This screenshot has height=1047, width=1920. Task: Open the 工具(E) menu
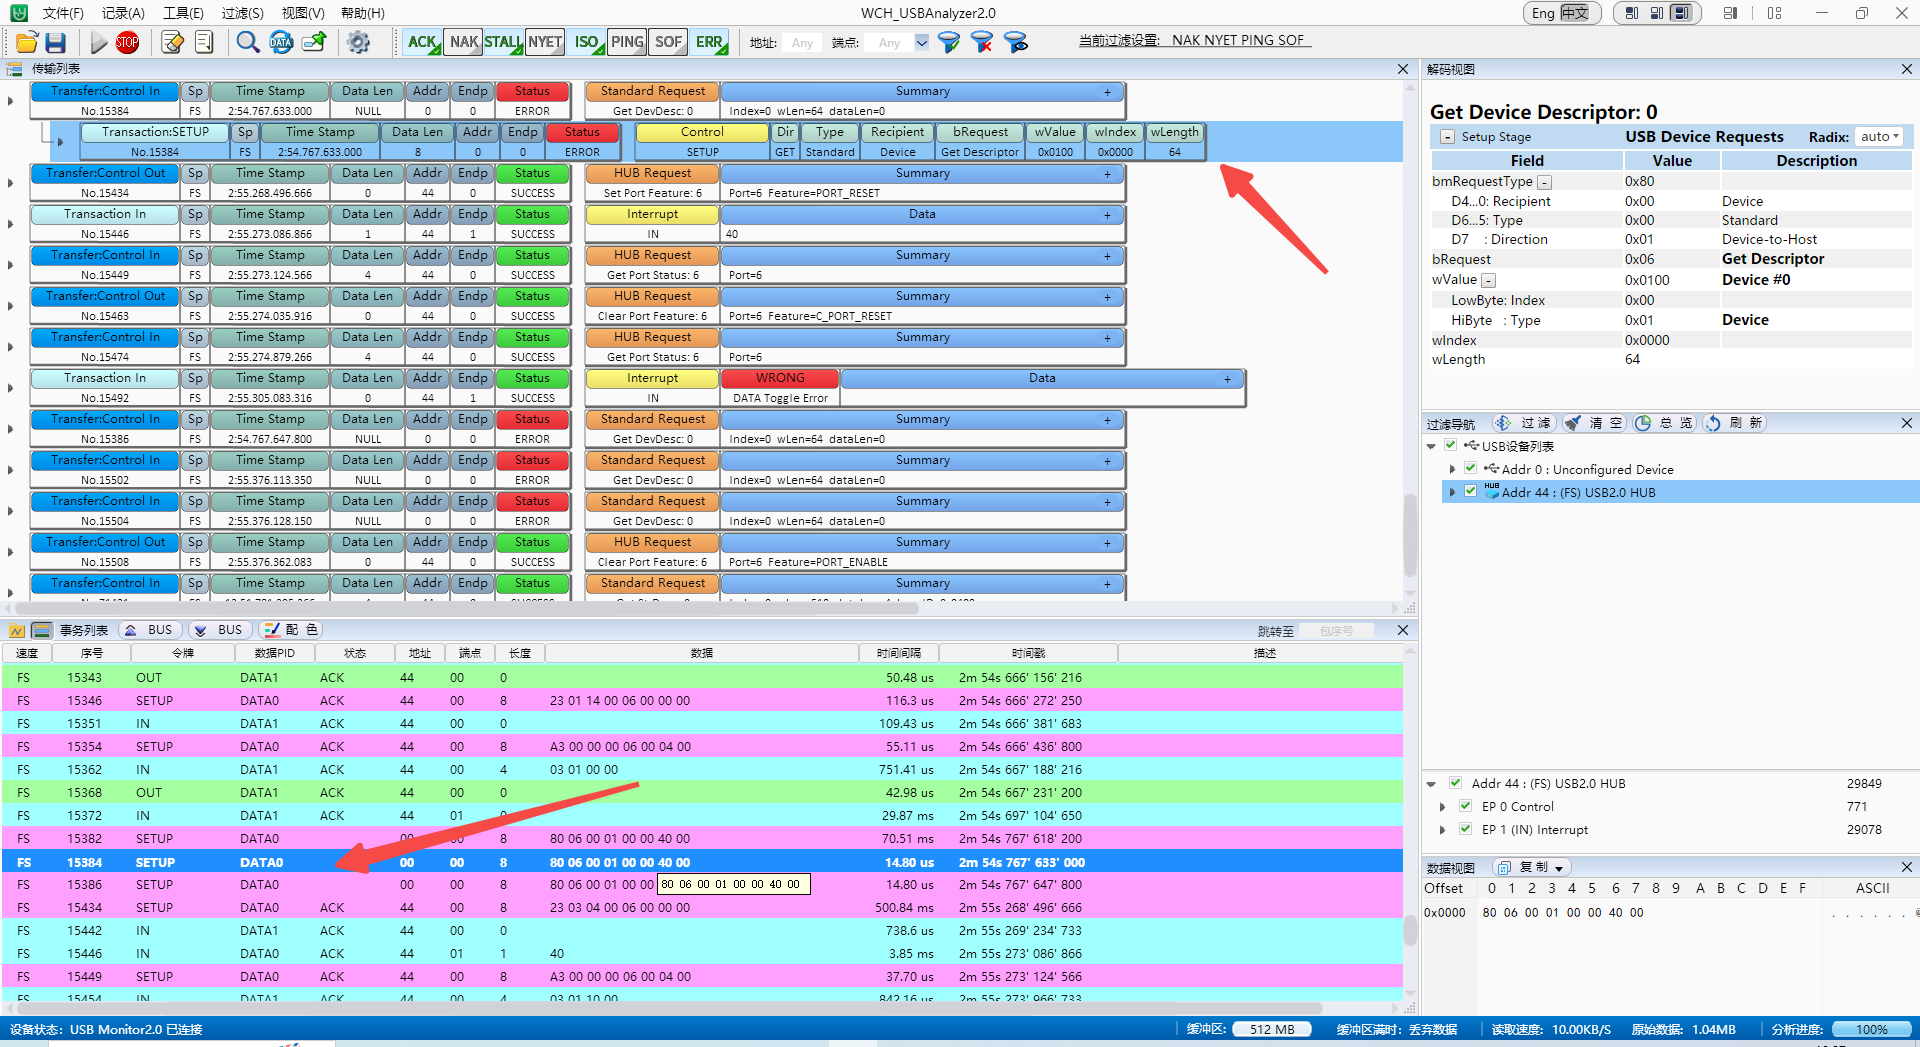tap(183, 13)
